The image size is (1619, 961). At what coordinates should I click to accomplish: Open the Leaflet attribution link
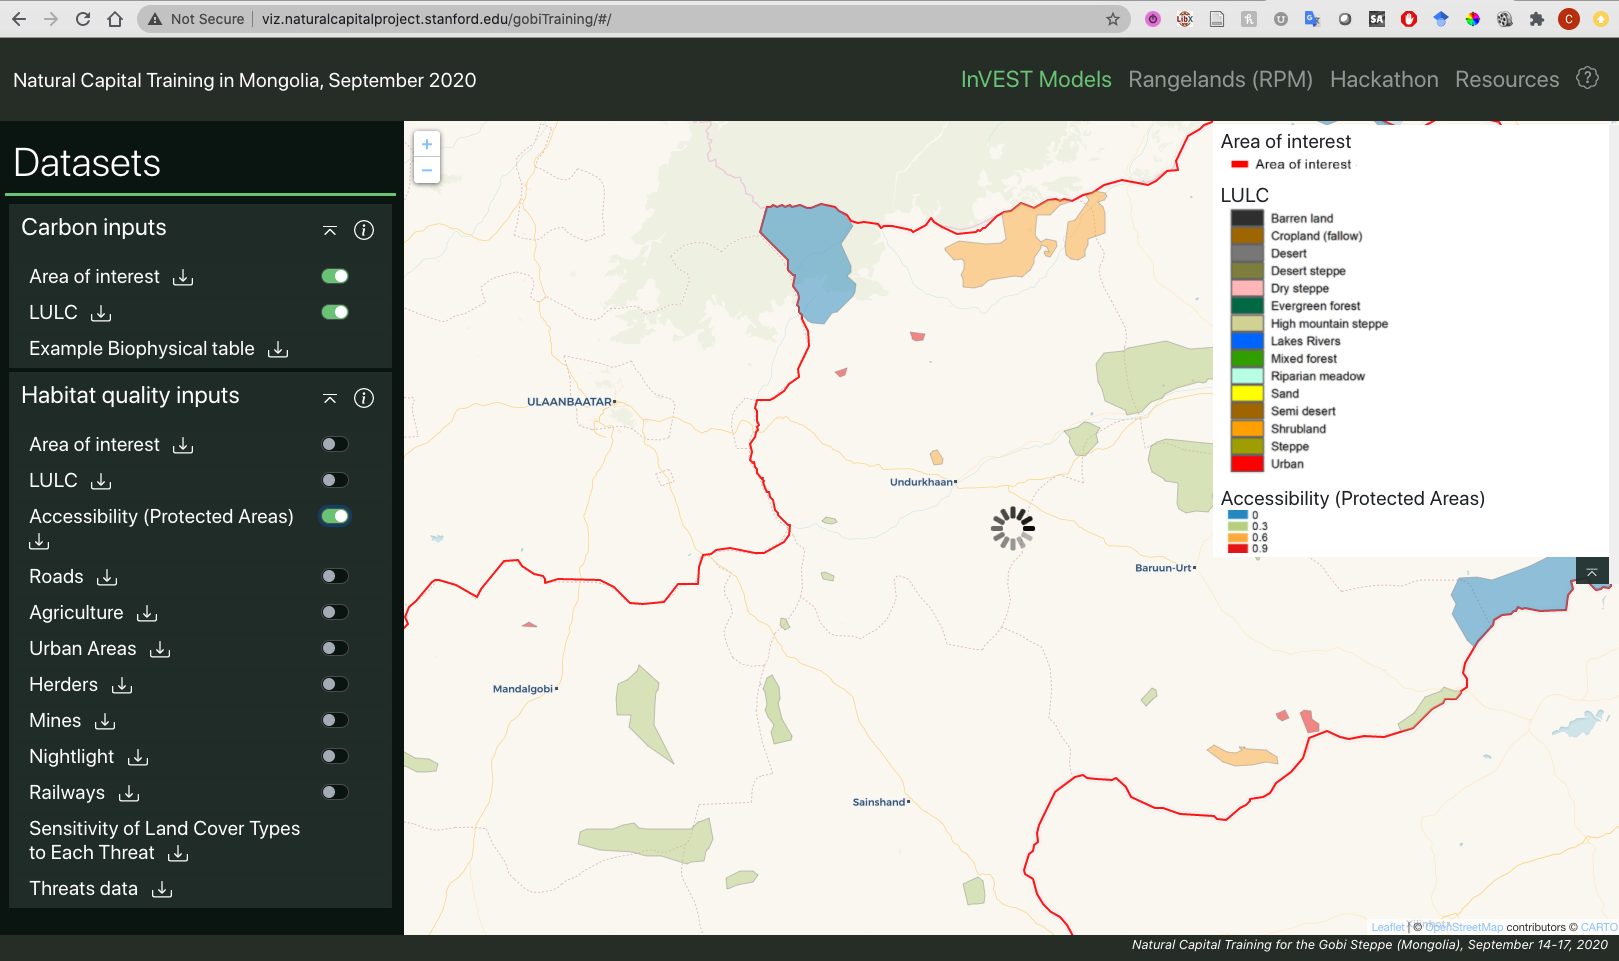(1387, 927)
